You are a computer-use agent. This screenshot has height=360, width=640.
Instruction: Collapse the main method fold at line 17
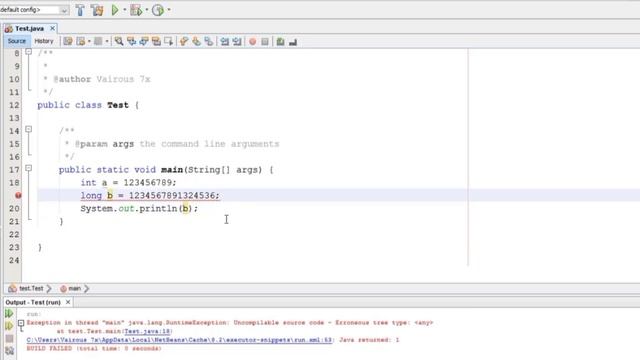click(x=28, y=168)
